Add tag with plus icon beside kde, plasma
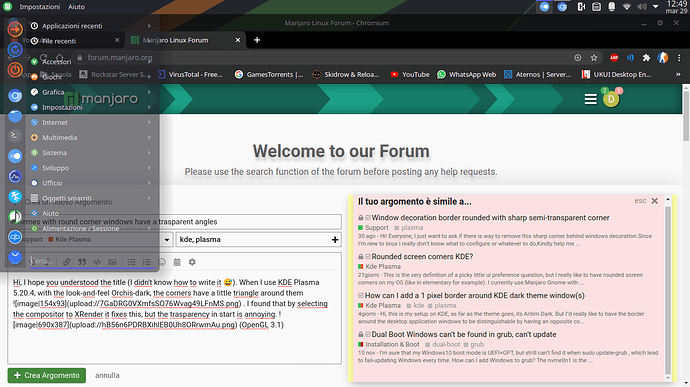The image size is (690, 387). pos(335,240)
